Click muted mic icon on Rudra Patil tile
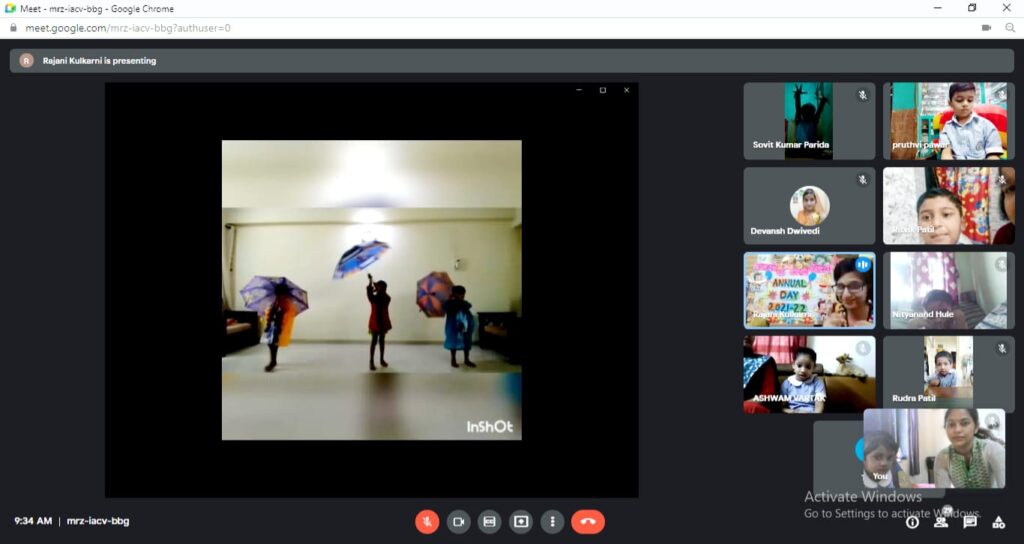This screenshot has height=544, width=1024. point(1002,349)
